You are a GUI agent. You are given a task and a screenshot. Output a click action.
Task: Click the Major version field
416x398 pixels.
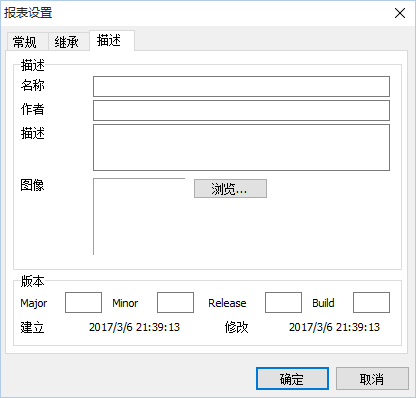(x=83, y=303)
